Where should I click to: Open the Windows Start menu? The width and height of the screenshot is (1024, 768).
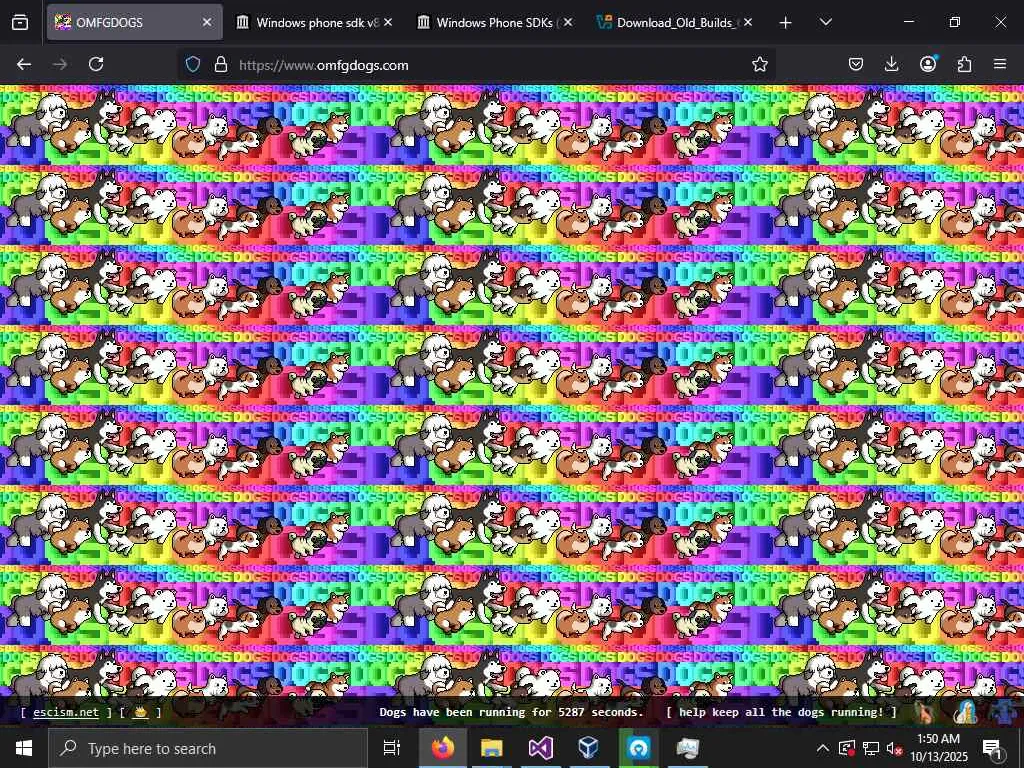[24, 748]
